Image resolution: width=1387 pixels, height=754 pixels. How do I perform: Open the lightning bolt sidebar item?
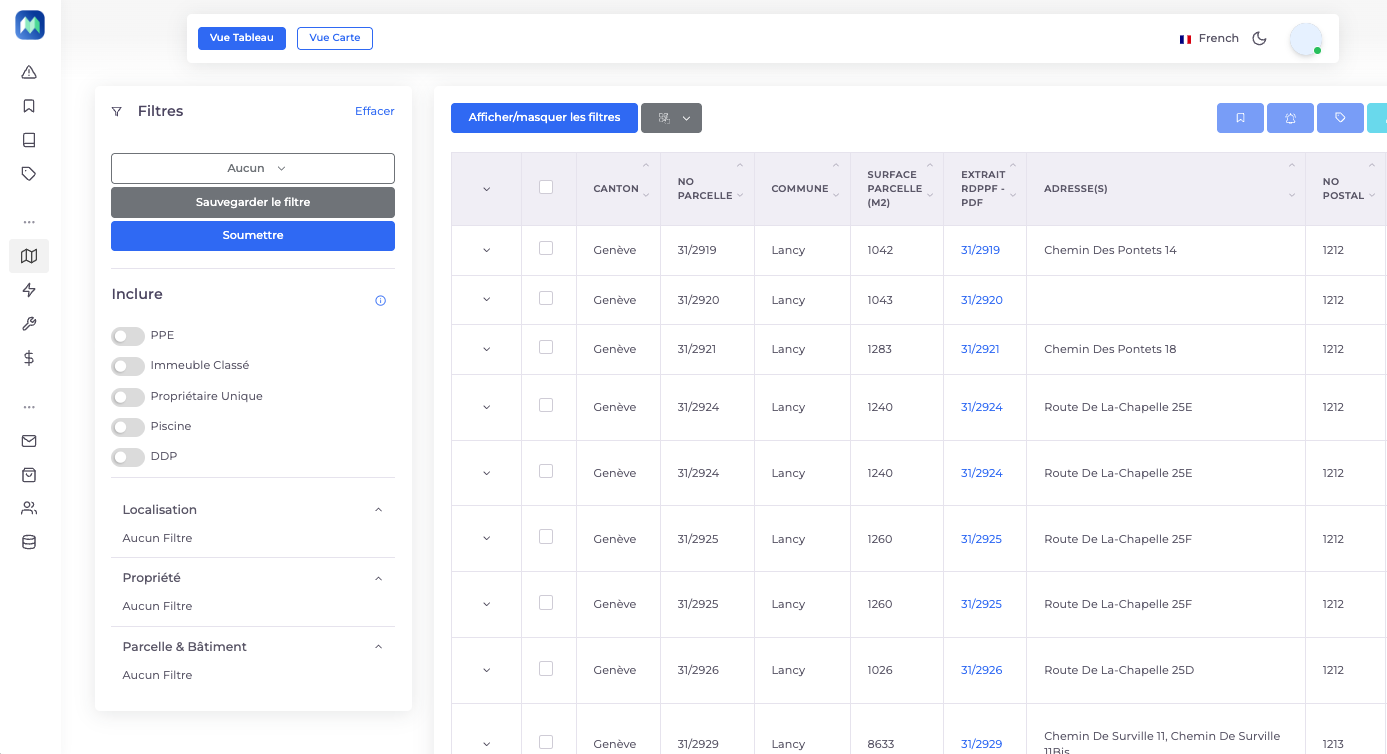(x=29, y=290)
